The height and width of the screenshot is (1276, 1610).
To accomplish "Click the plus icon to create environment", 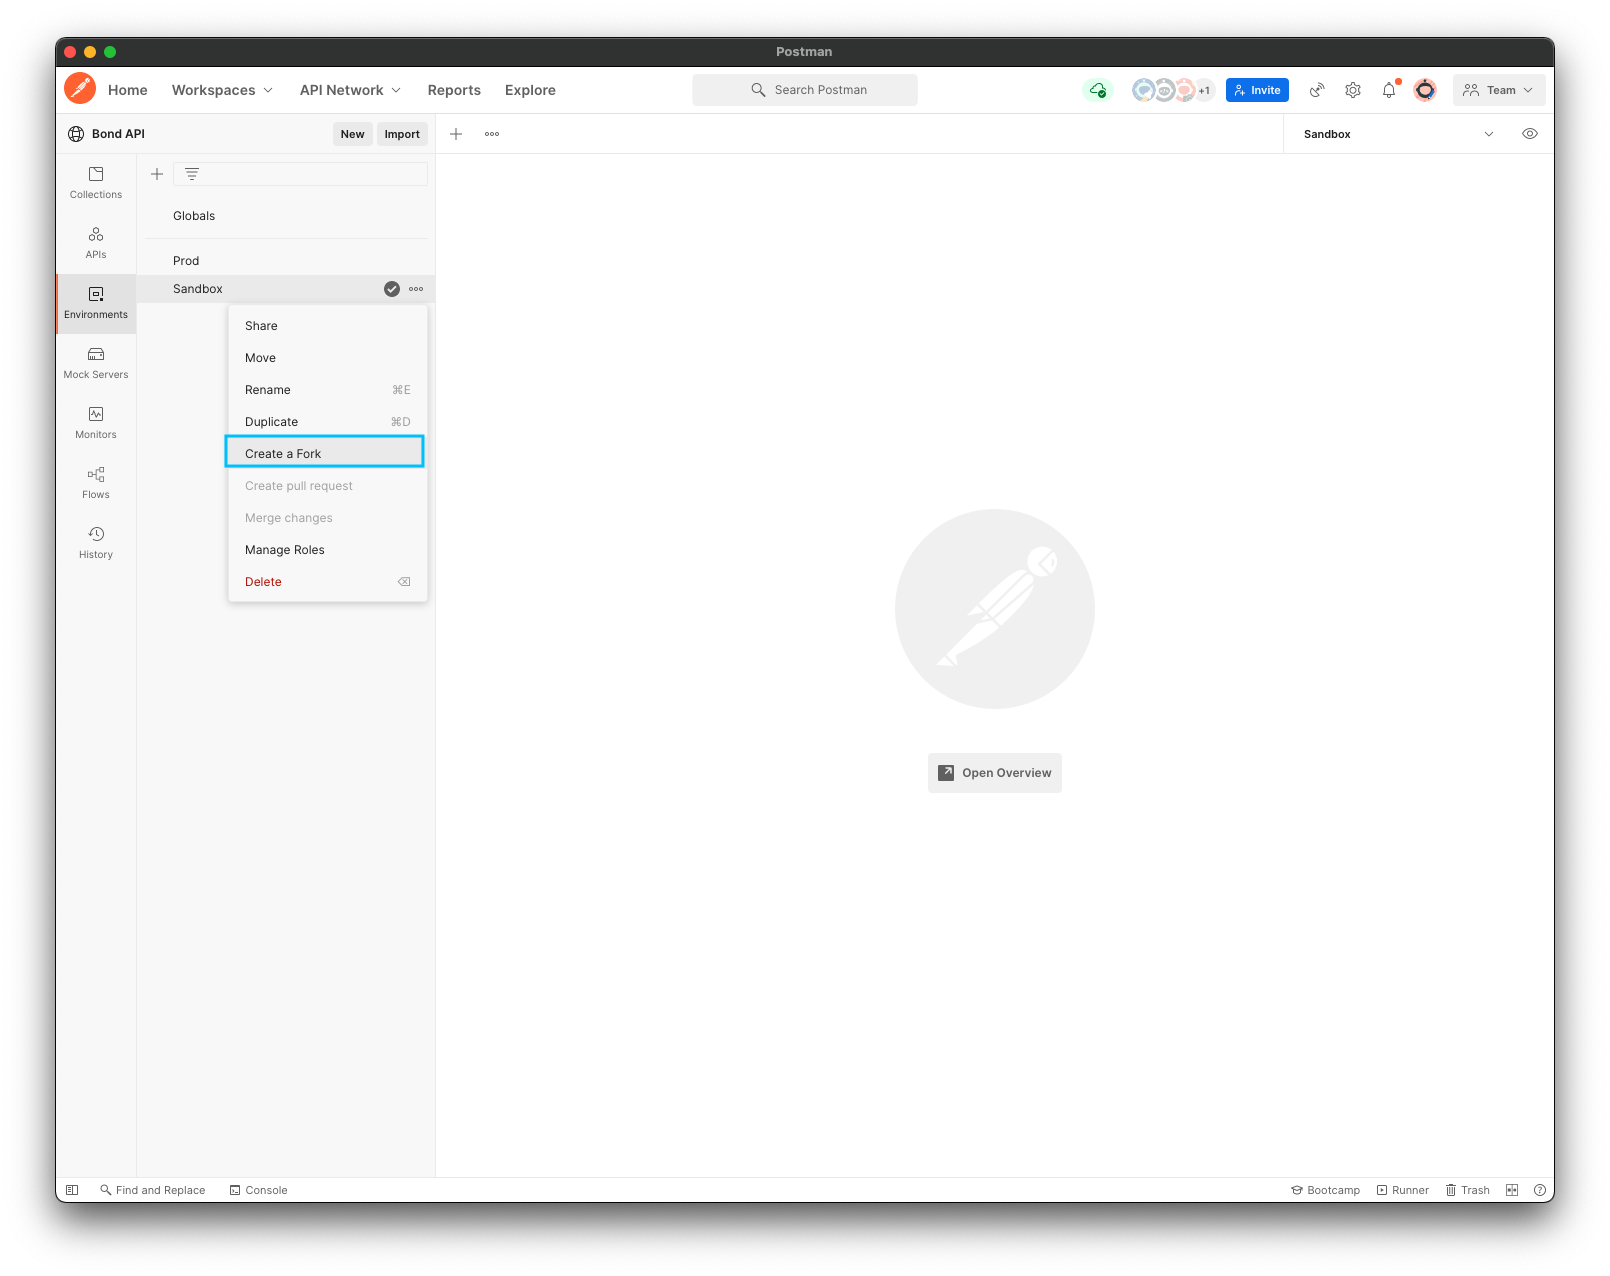I will (157, 174).
